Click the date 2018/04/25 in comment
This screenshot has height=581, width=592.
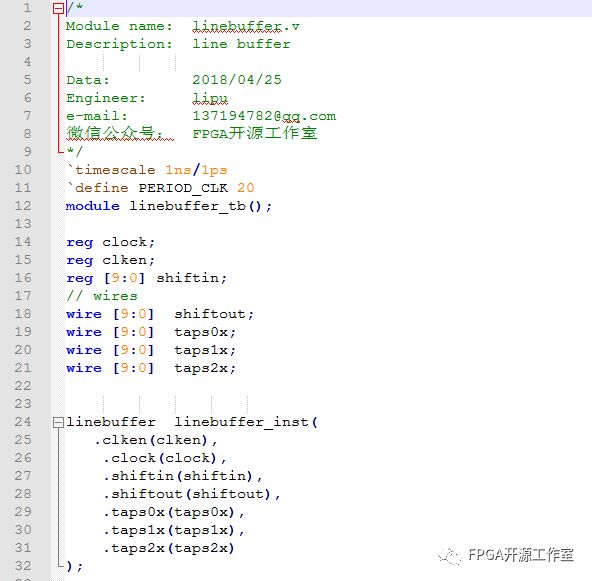(237, 80)
